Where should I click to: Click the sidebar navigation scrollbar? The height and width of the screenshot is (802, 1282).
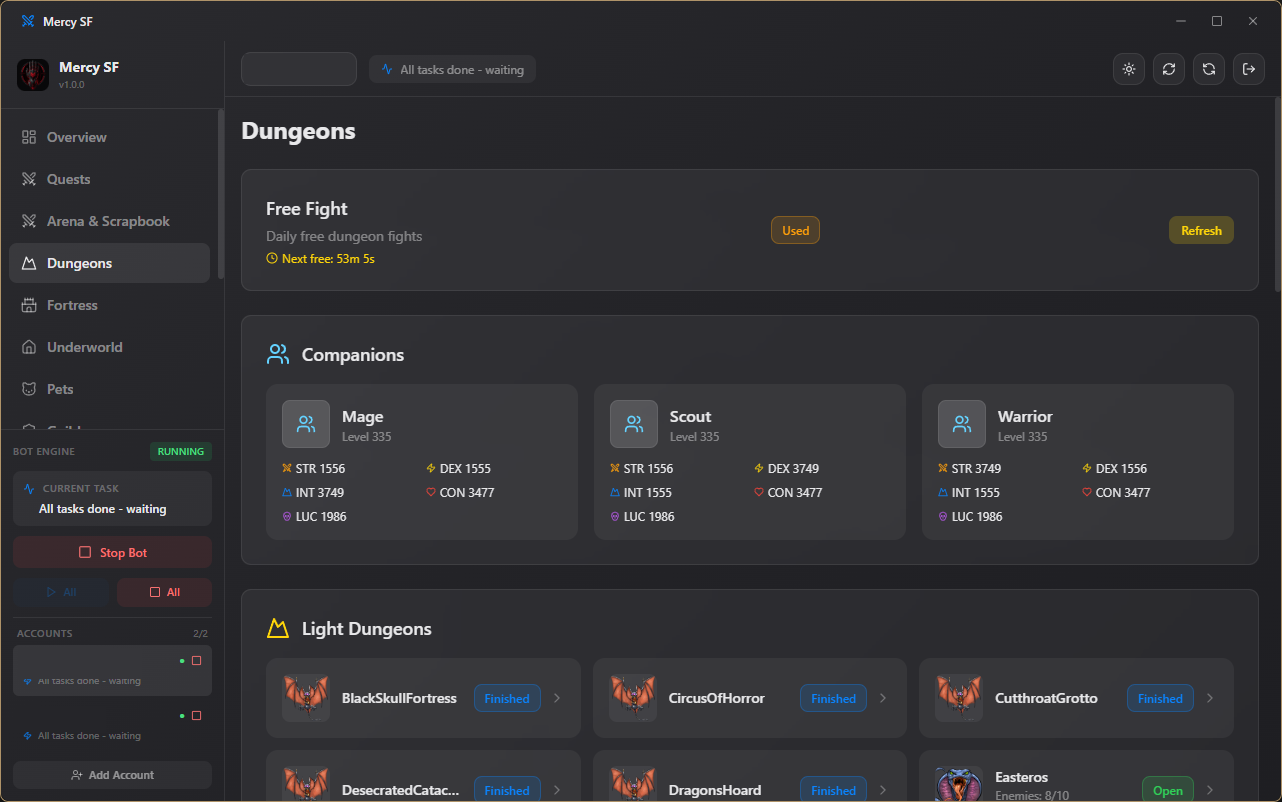pos(221,193)
